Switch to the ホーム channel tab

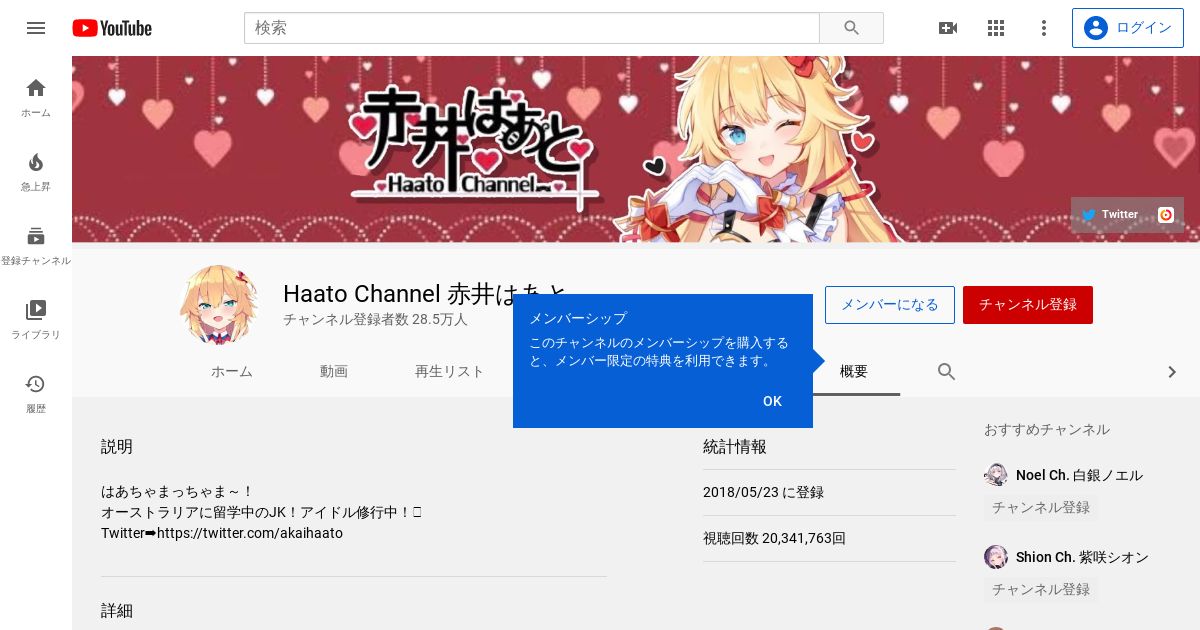pos(231,372)
